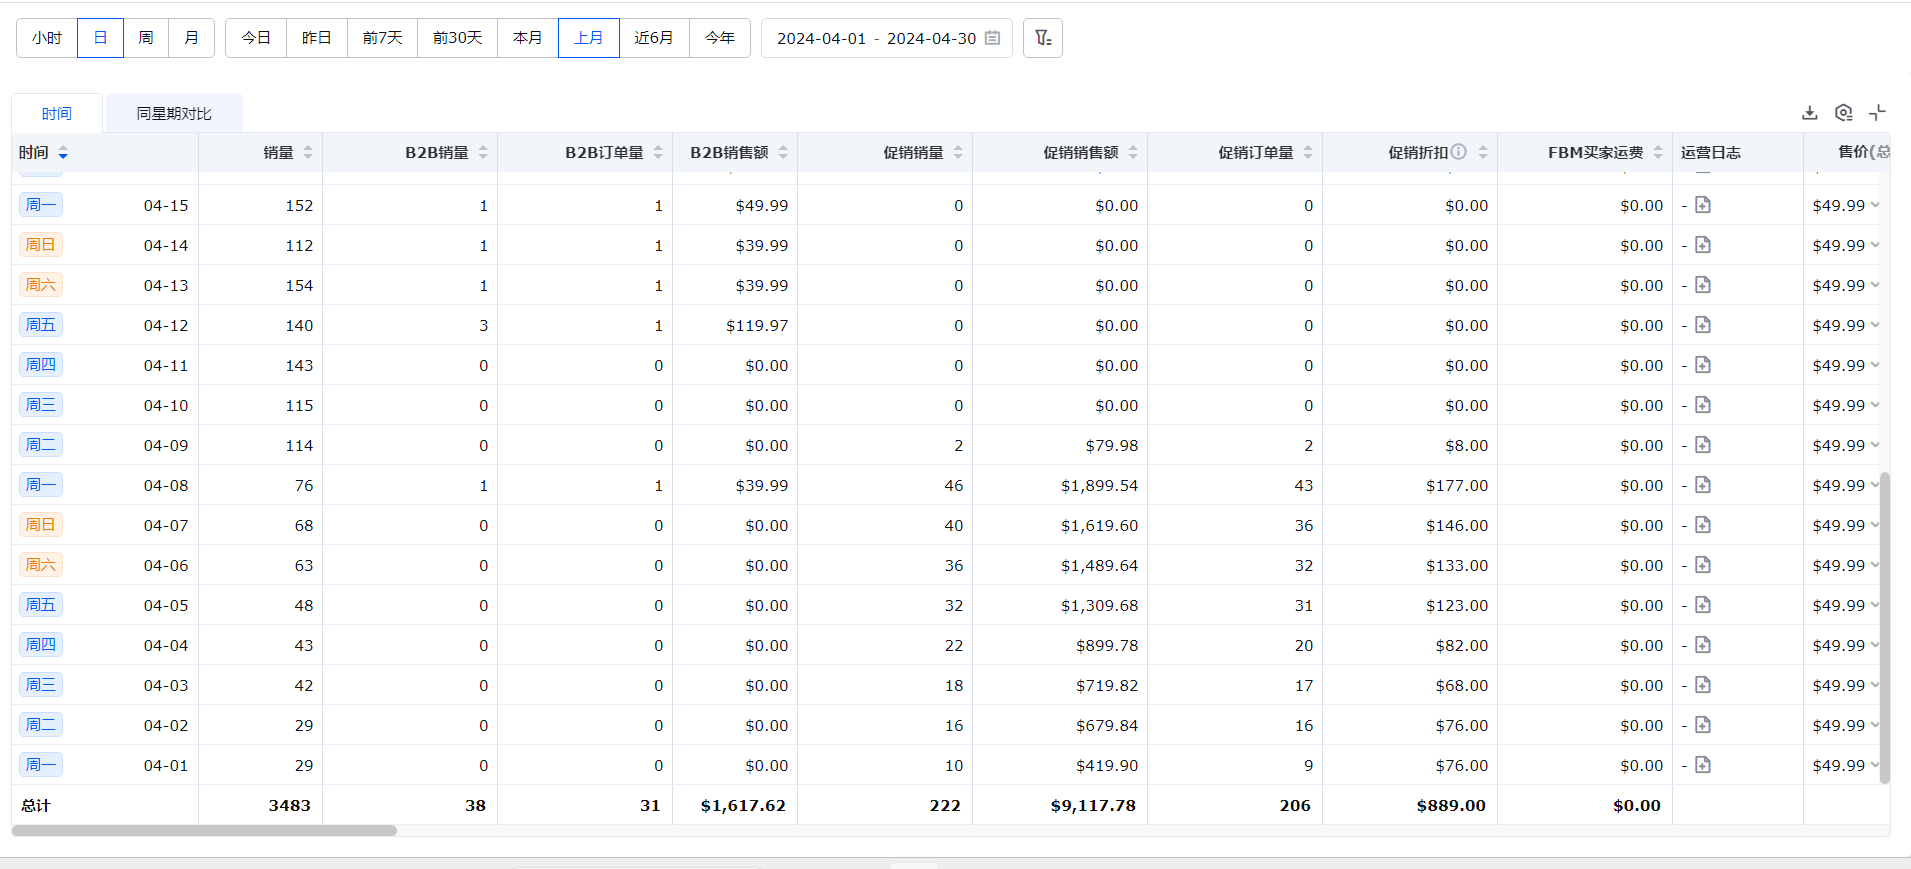Screen dimensions: 1911x869
Task: Switch to the 时间 tab
Action: (57, 114)
